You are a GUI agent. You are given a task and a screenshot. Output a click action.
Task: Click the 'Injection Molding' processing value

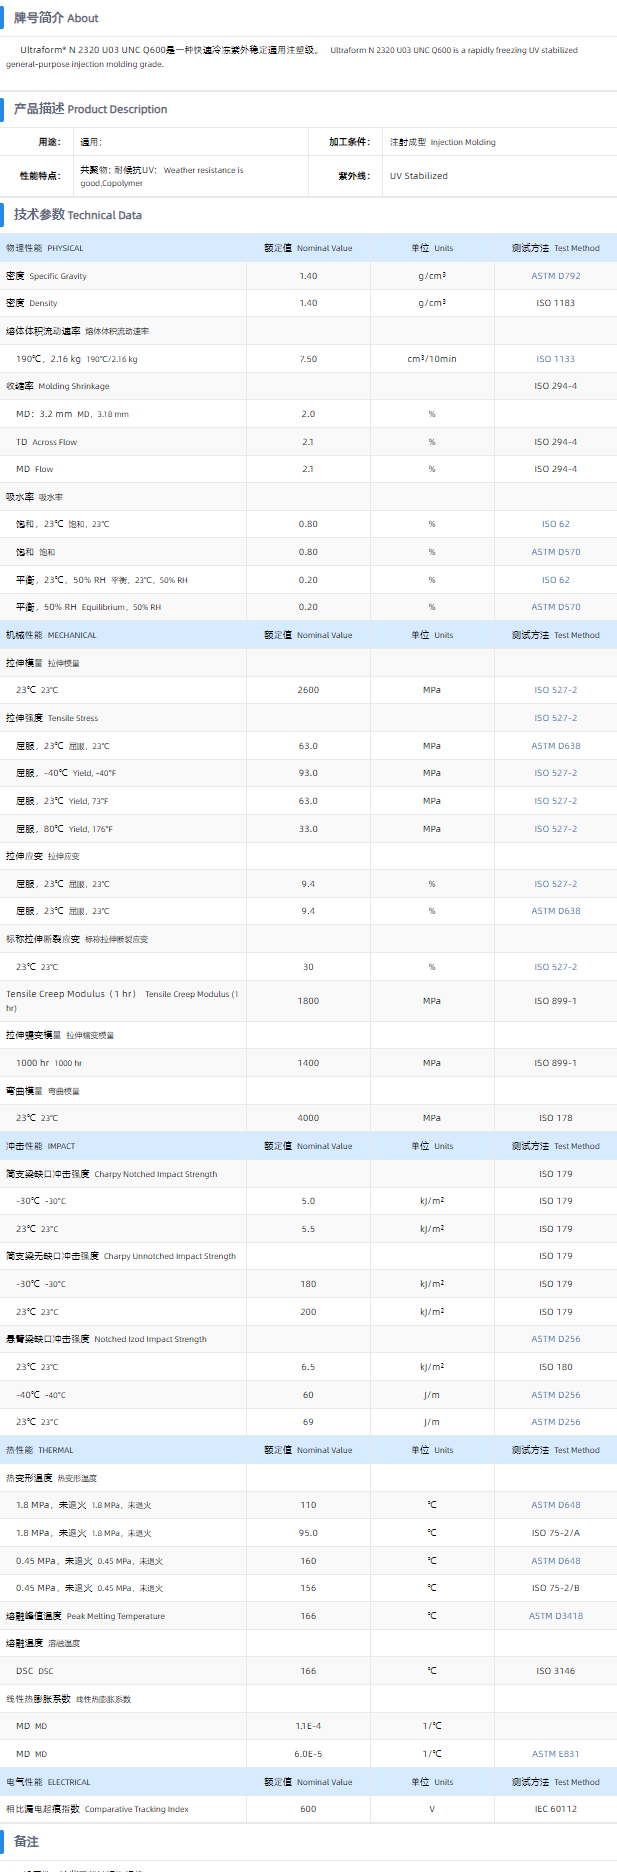(x=463, y=142)
